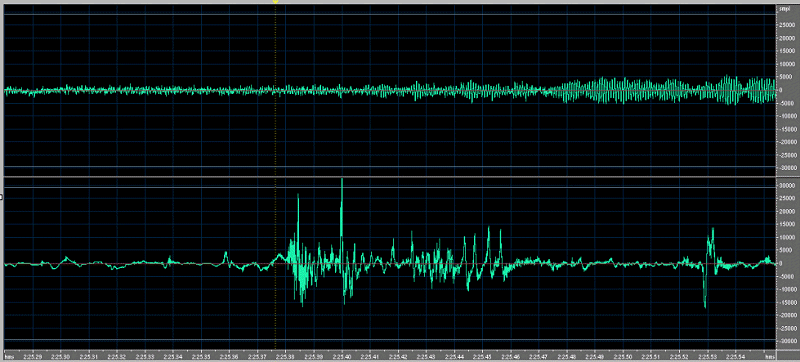This screenshot has height=362, width=800.
Task: Click -30000 on the lower channel amplitude ruler
Action: (x=787, y=341)
